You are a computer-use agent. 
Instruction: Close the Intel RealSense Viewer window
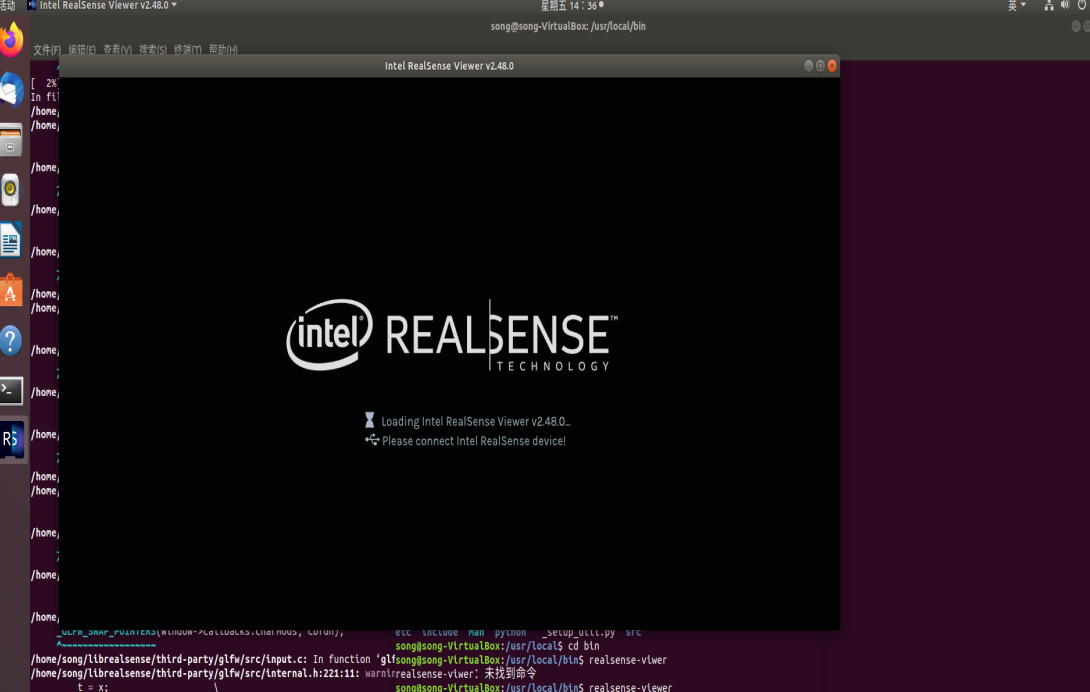tap(832, 65)
